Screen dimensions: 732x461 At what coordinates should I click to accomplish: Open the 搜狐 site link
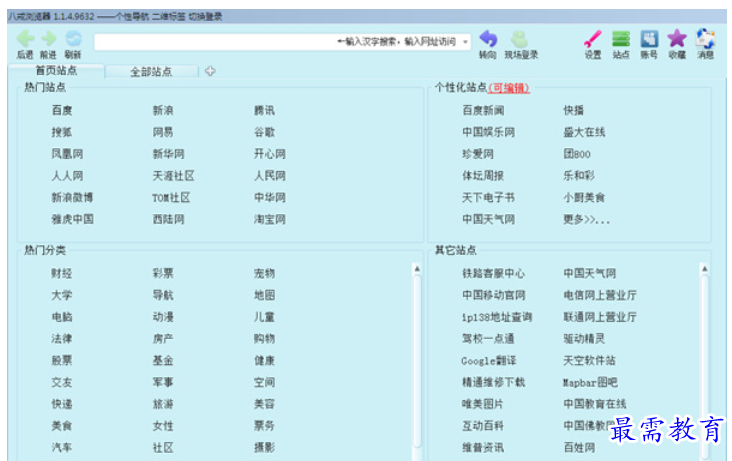(62, 132)
